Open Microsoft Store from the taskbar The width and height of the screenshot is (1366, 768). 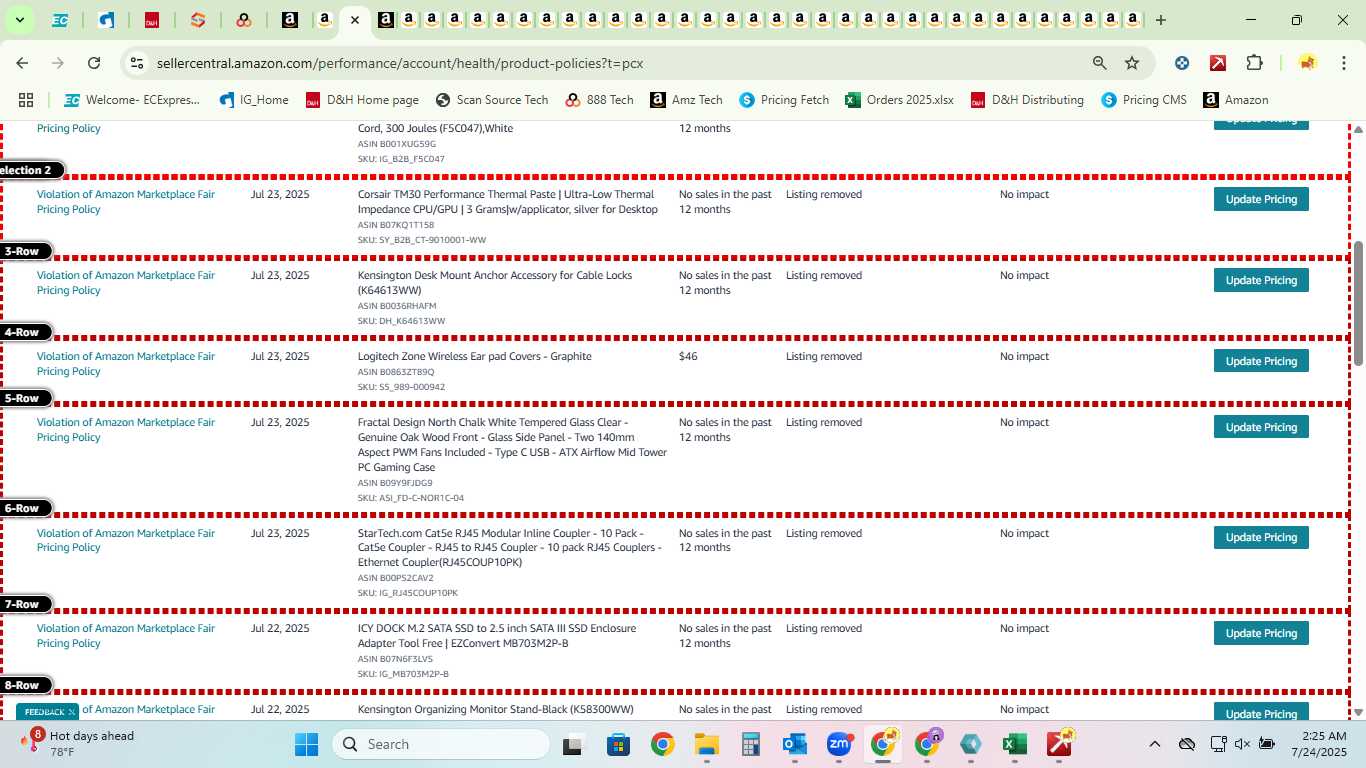pyautogui.click(x=617, y=744)
